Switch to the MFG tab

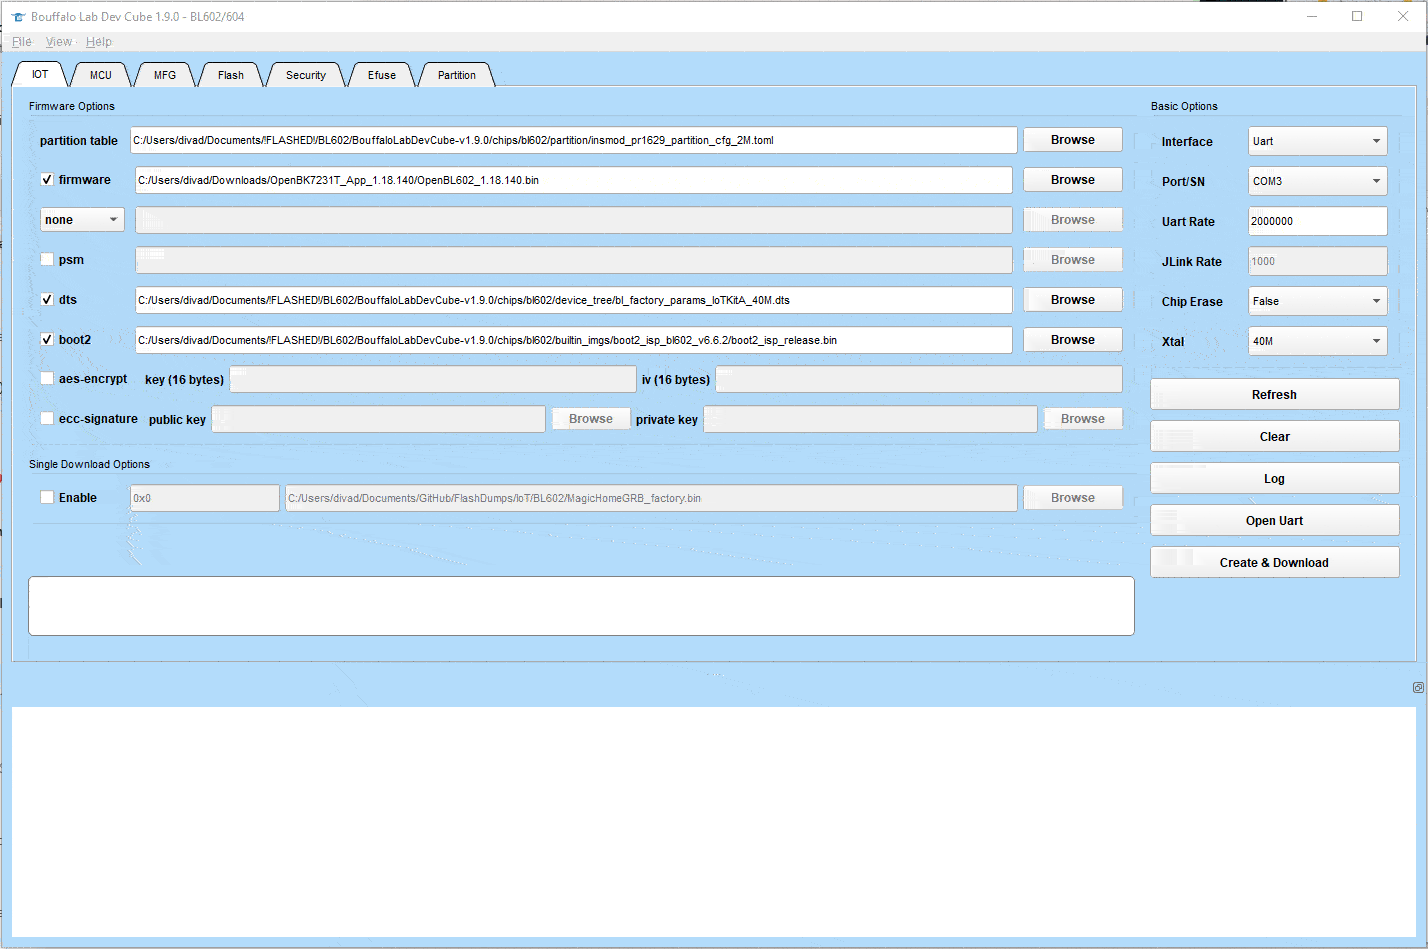click(x=165, y=75)
